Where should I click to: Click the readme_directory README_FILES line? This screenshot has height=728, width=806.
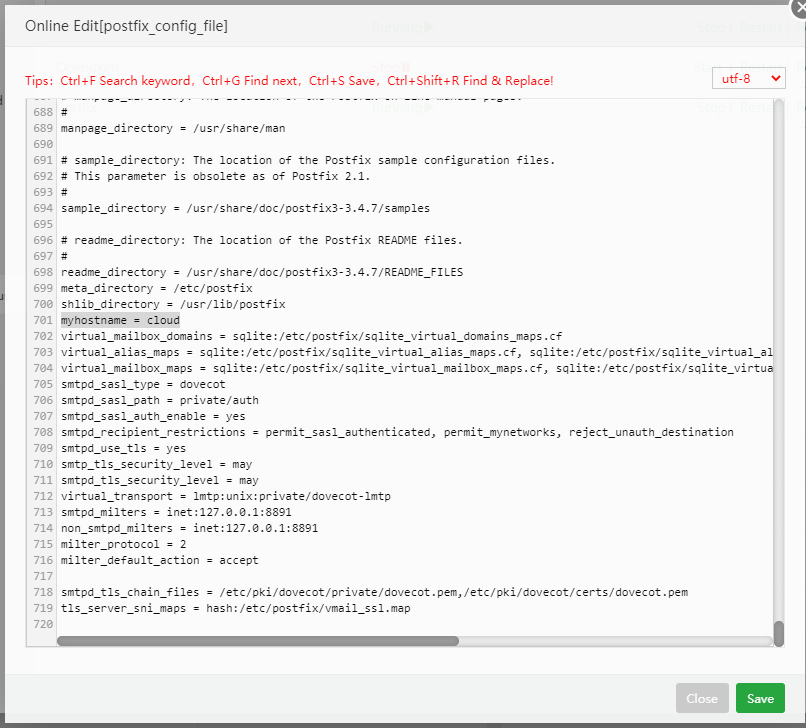(262, 272)
